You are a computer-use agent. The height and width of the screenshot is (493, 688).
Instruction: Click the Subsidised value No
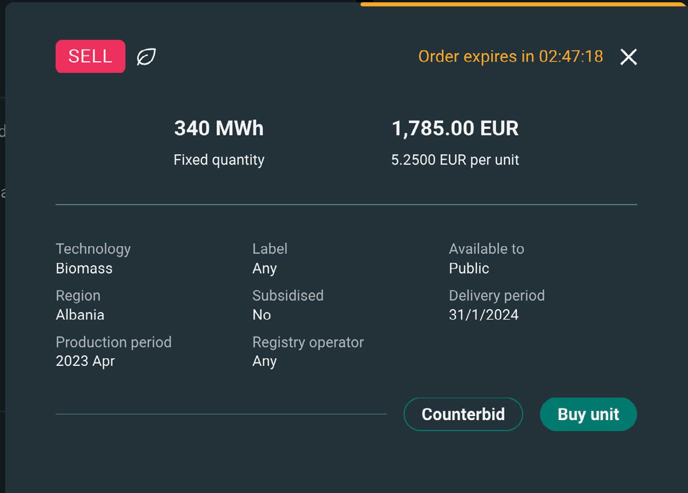(x=262, y=314)
